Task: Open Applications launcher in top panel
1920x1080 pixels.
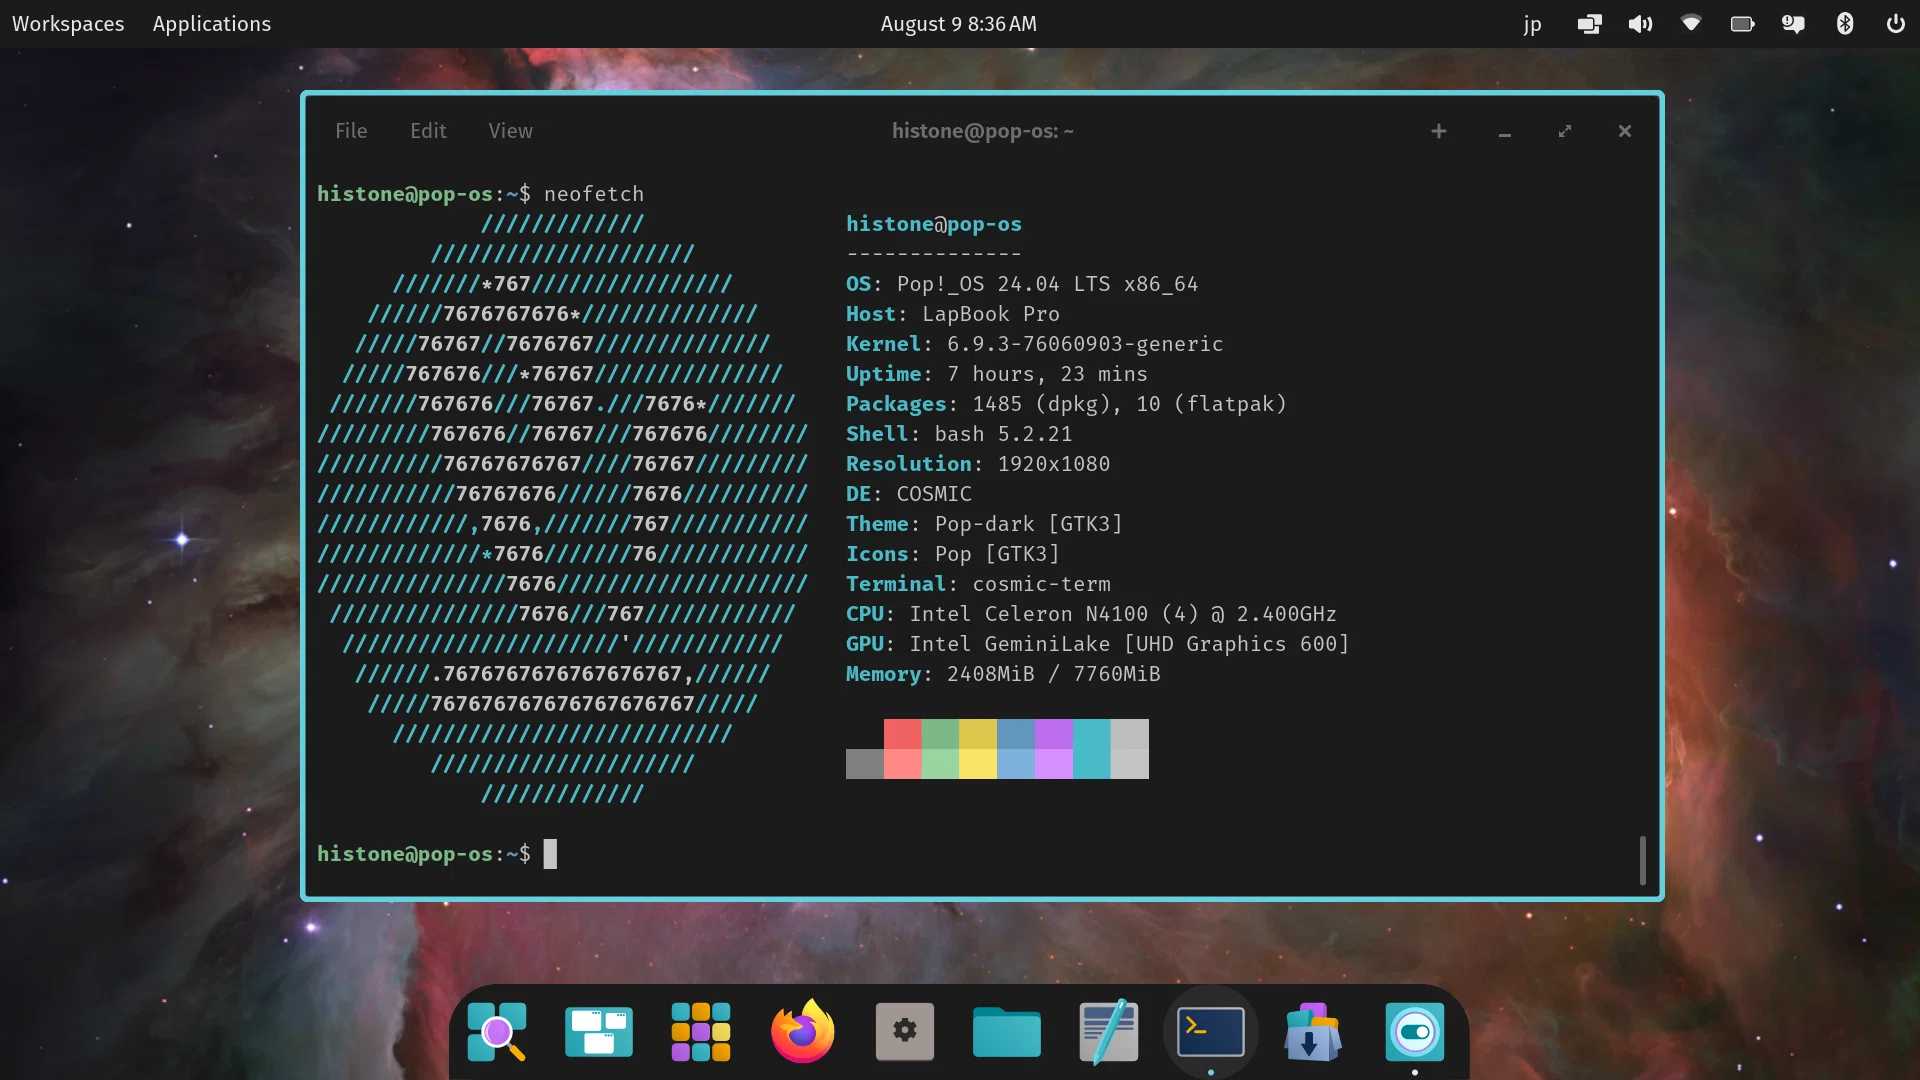Action: click(x=212, y=24)
